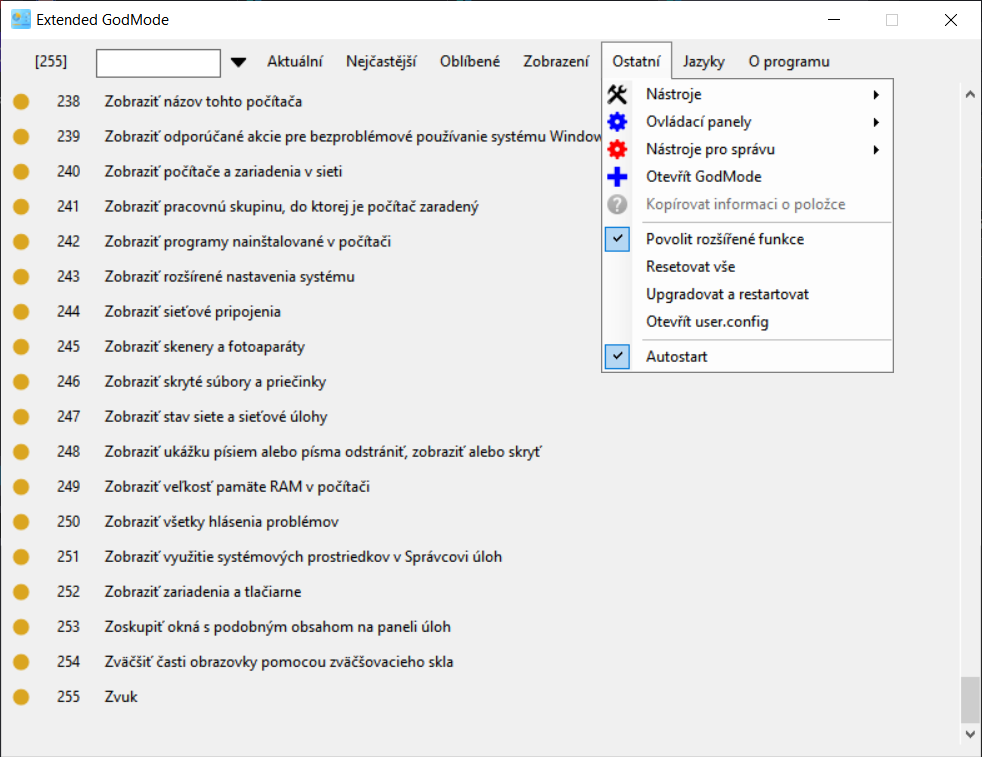Toggle the Povolit rozšířené funkce checkmark
982x757 pixels.
click(618, 239)
